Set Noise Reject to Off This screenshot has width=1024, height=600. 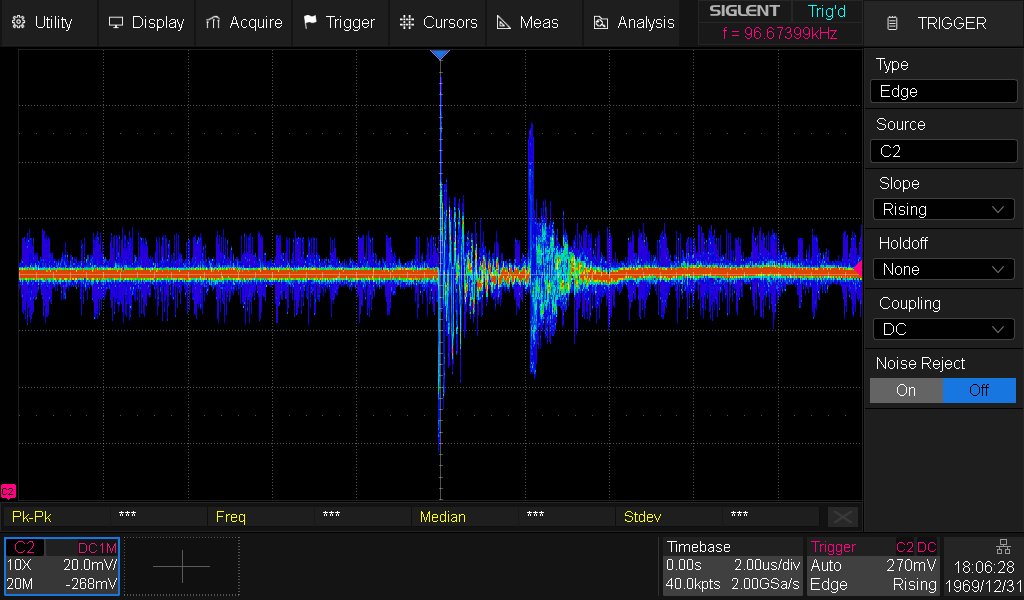coord(979,390)
